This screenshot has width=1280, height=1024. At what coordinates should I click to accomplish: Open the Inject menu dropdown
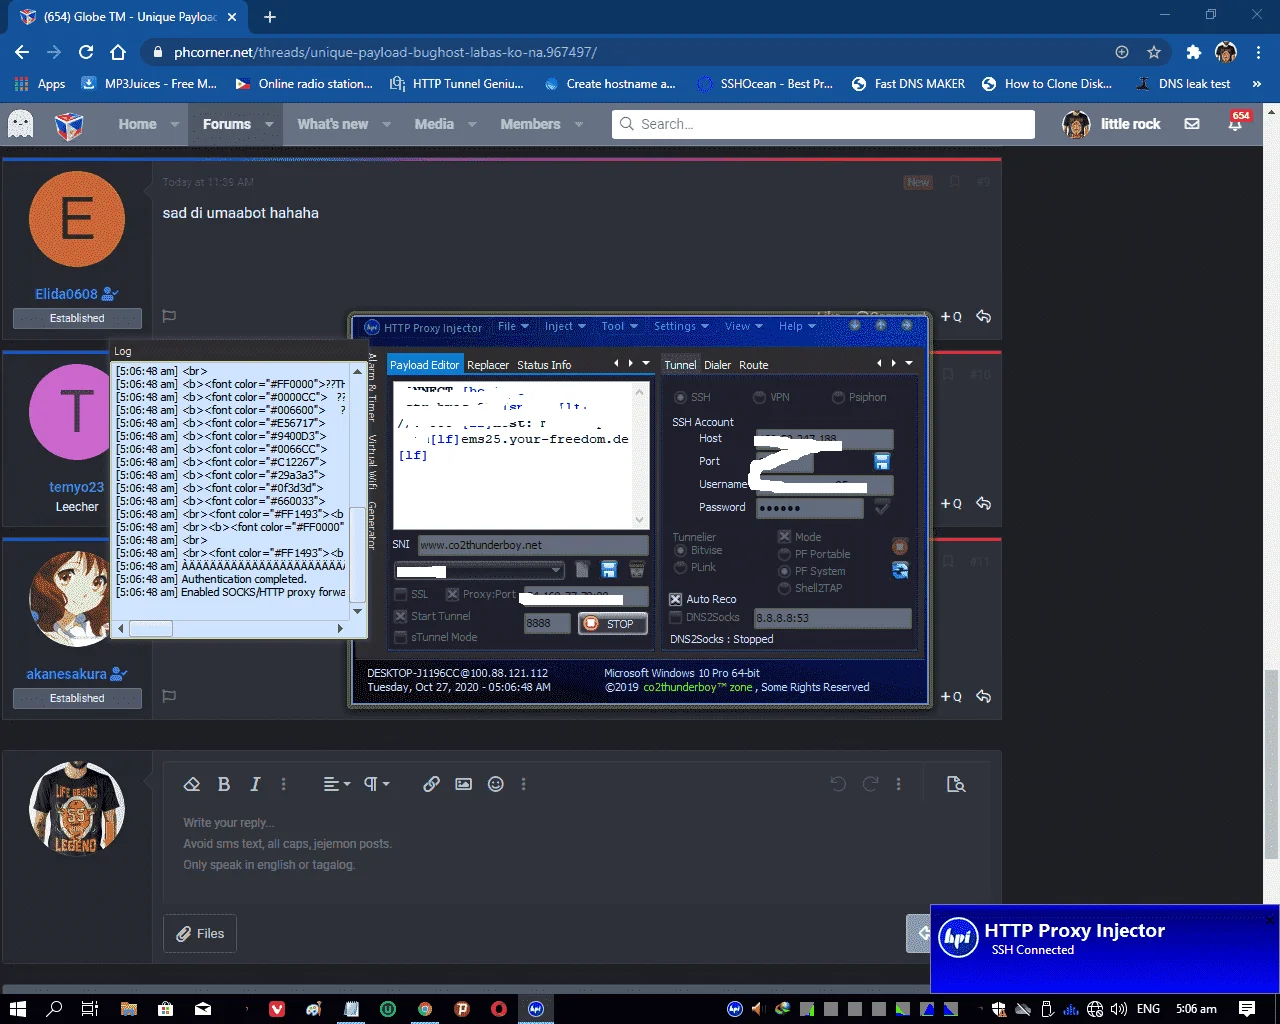click(565, 326)
